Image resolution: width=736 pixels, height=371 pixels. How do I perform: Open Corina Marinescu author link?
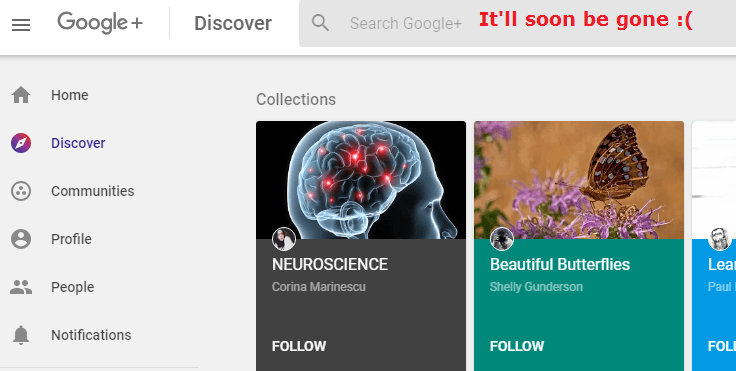(319, 286)
